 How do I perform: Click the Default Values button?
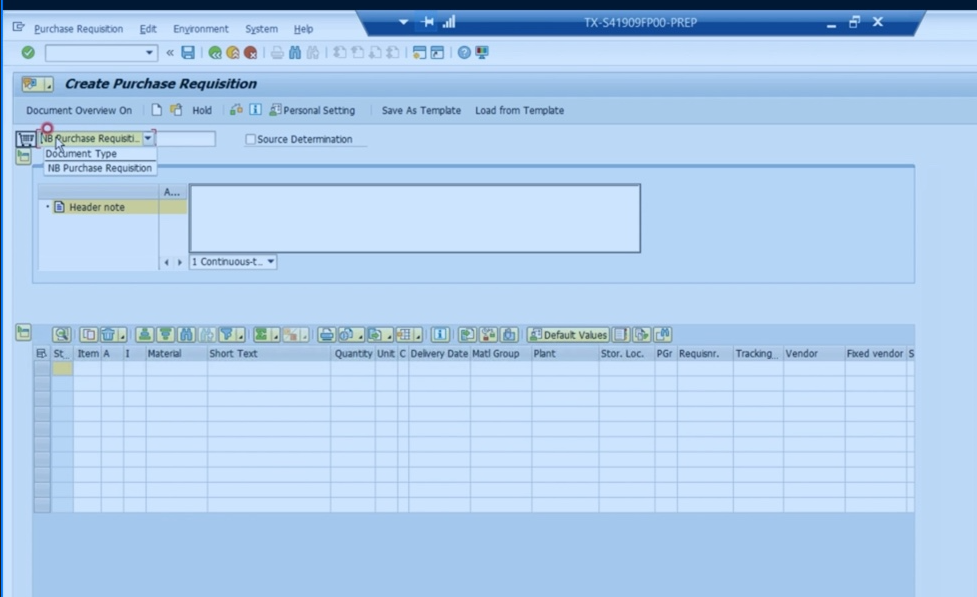(x=568, y=335)
